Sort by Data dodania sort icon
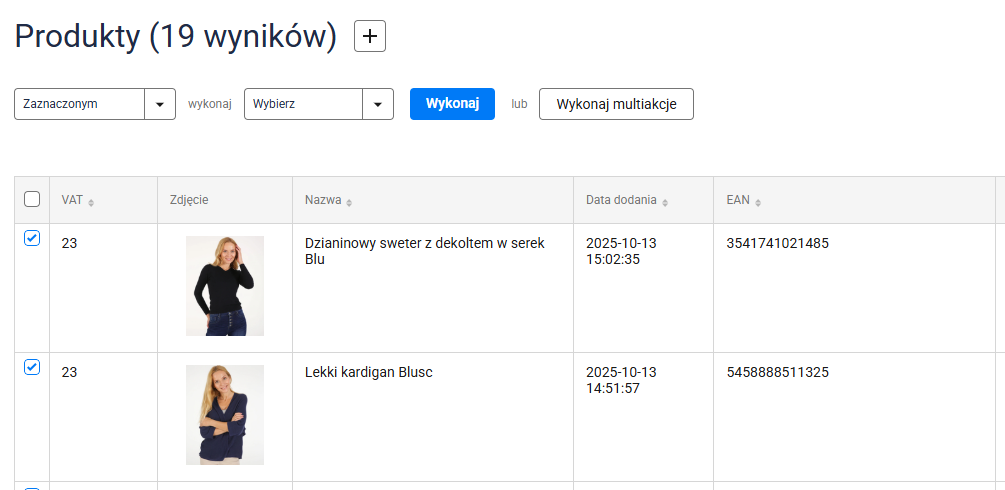1005x490 pixels. [665, 202]
